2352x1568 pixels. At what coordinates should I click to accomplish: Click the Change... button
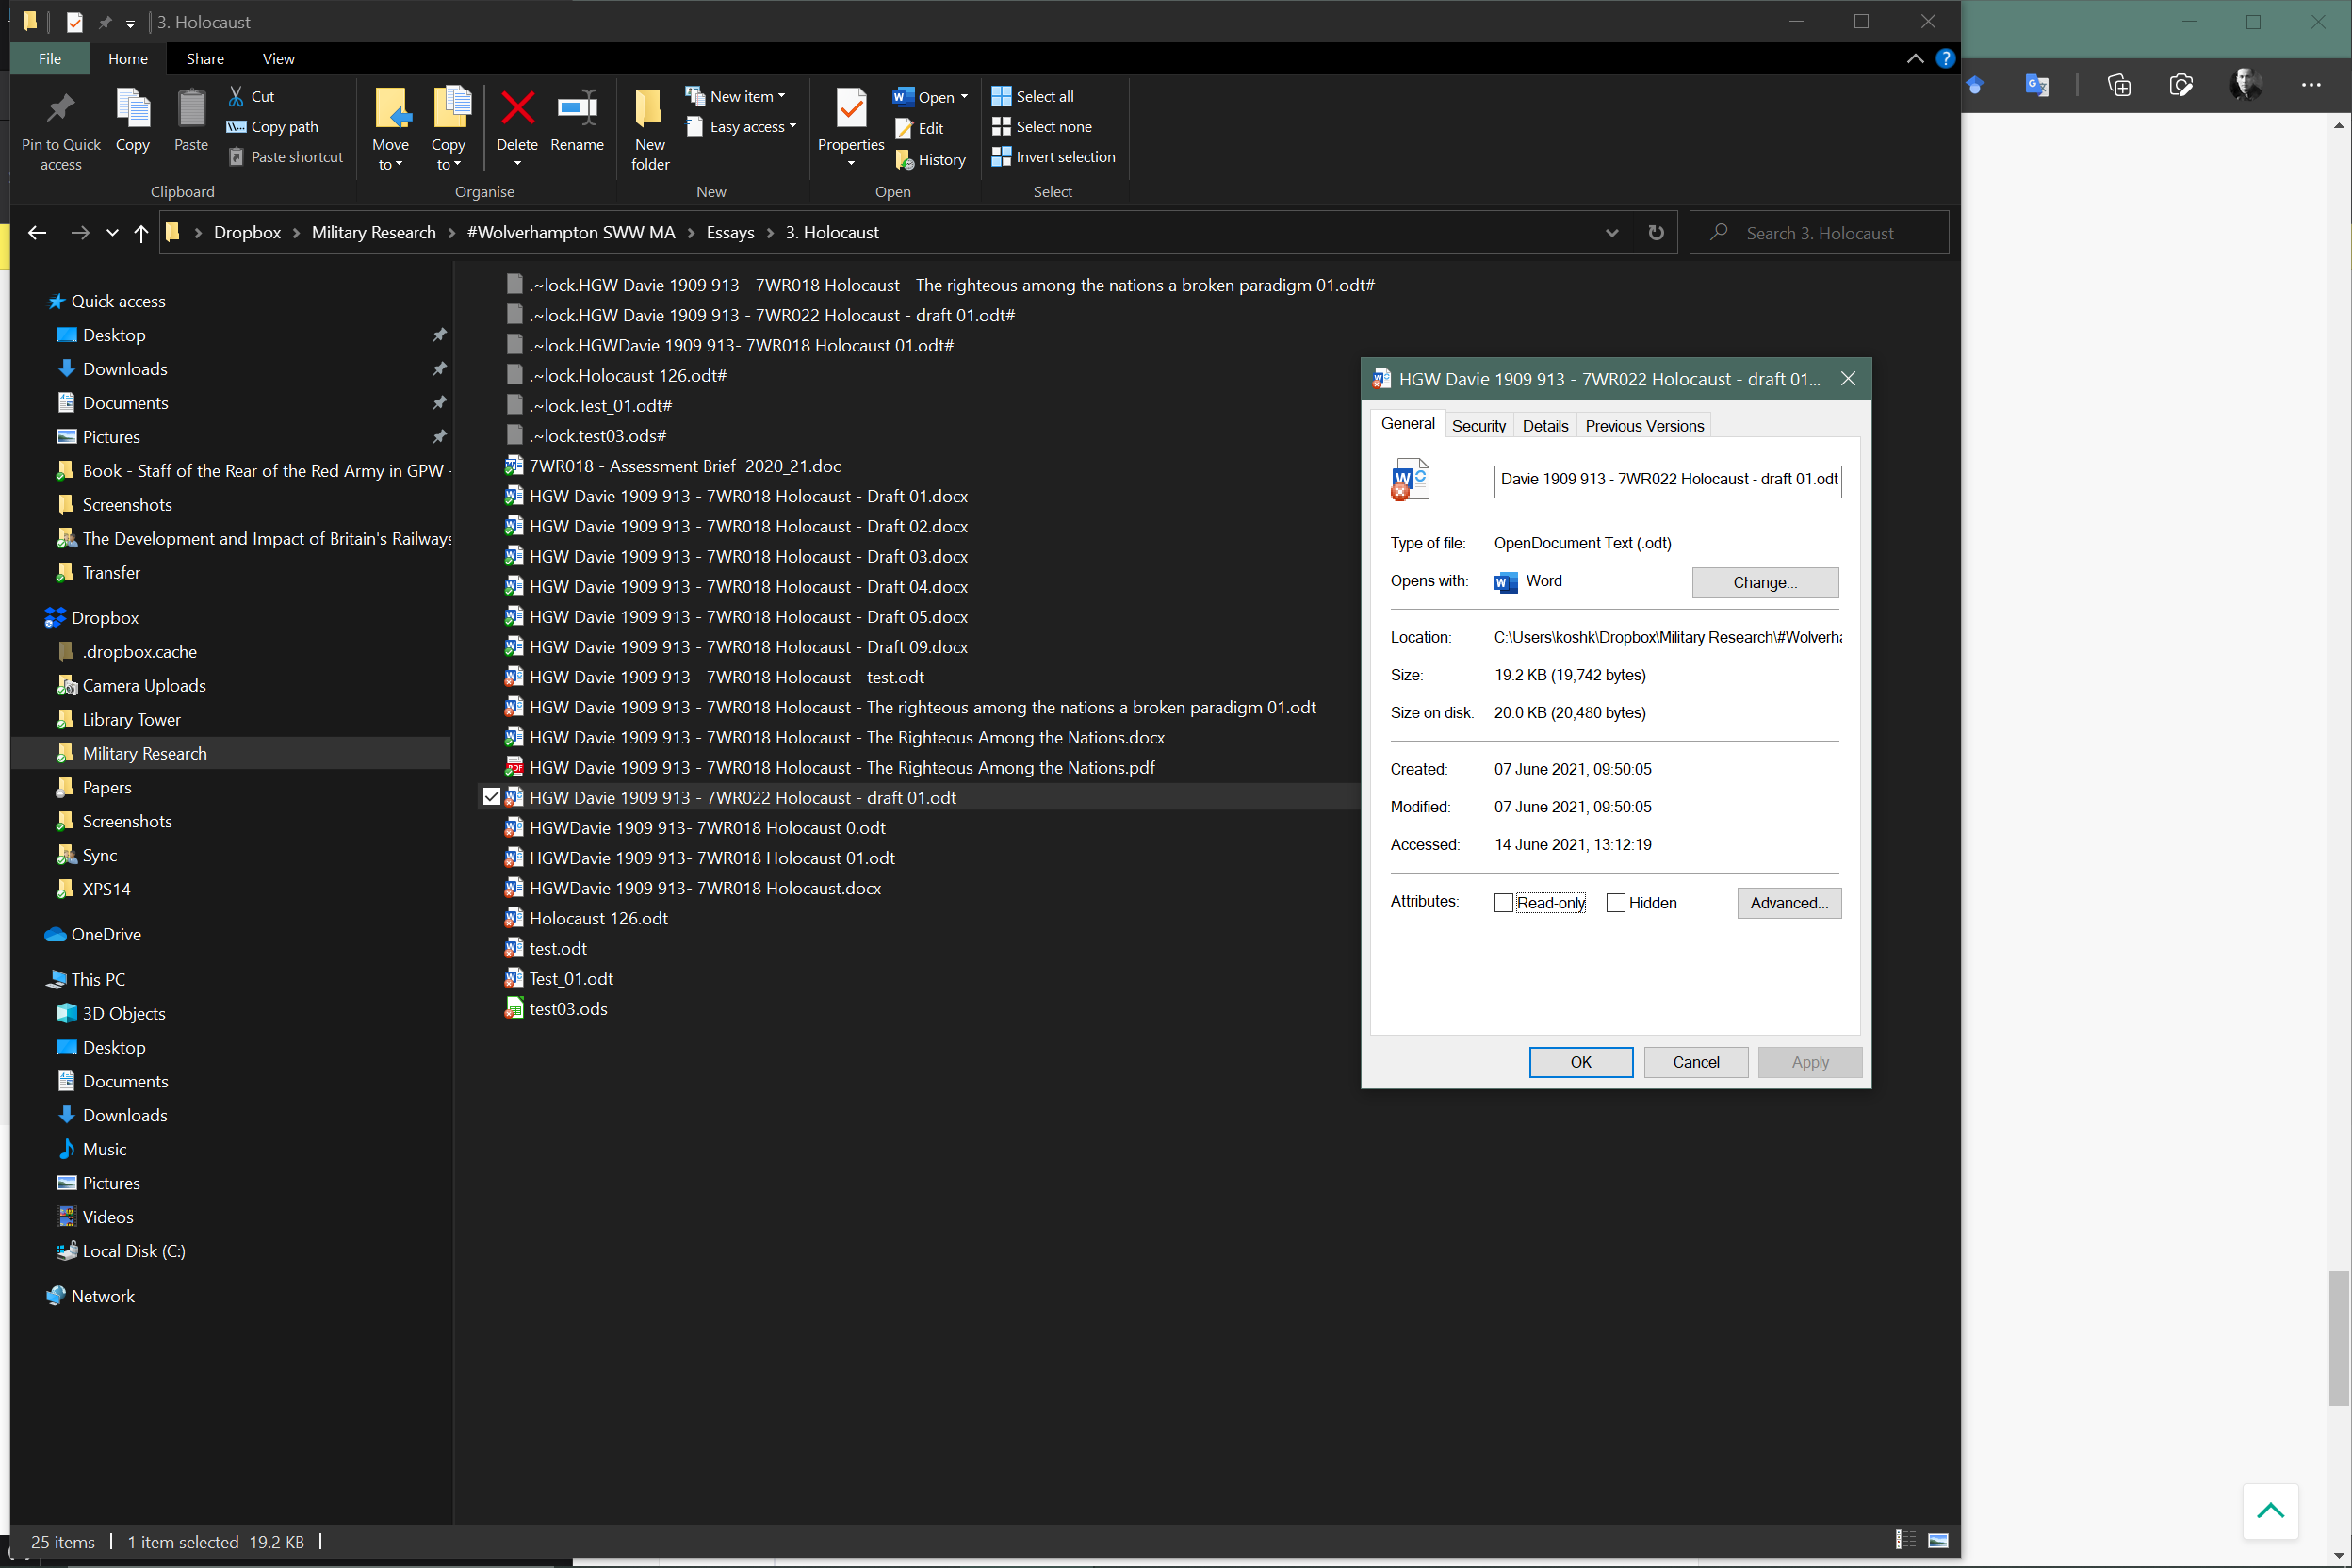1764,582
